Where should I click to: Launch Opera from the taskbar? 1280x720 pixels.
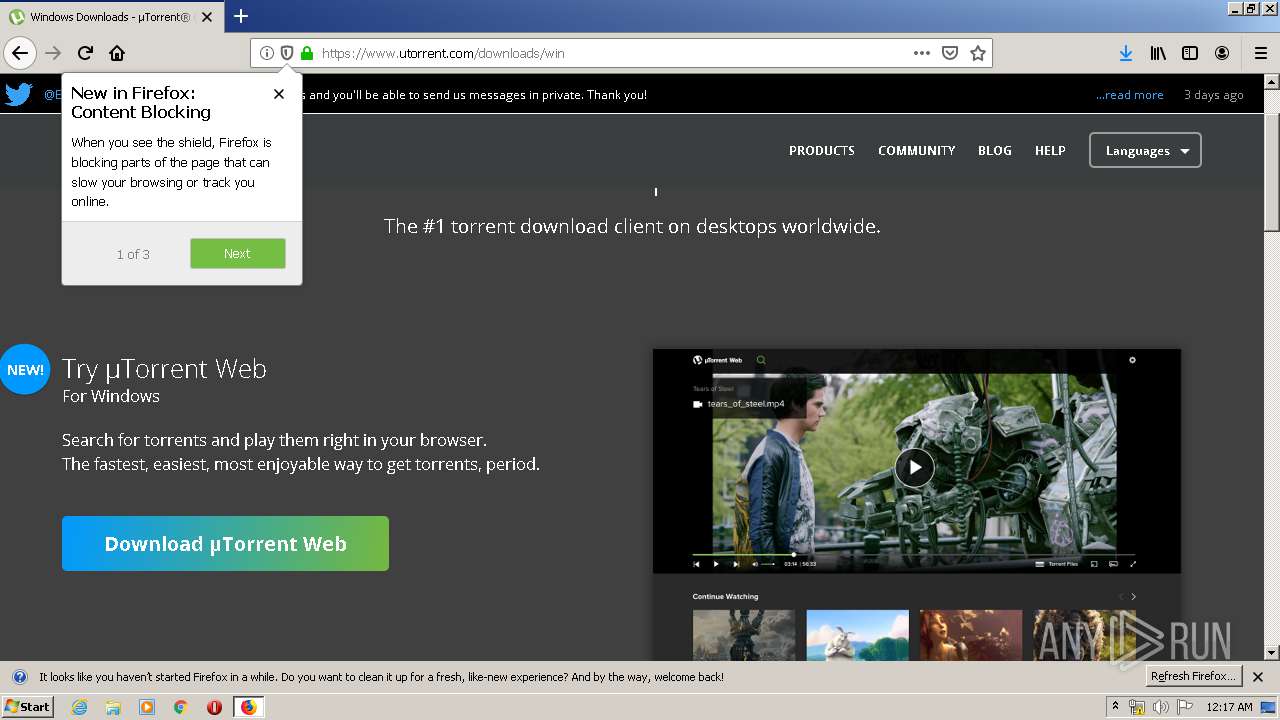(214, 707)
